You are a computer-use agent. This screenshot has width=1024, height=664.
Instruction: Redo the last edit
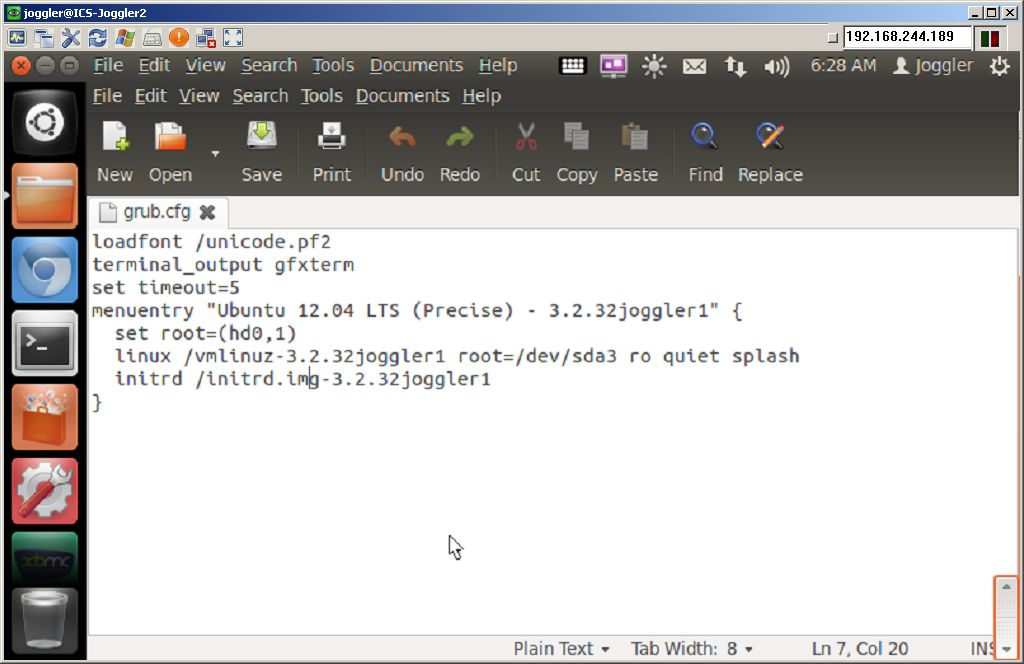[460, 152]
